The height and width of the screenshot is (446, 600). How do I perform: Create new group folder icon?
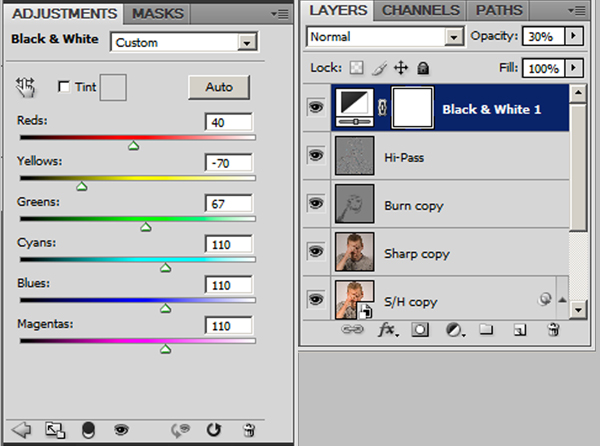click(x=486, y=328)
